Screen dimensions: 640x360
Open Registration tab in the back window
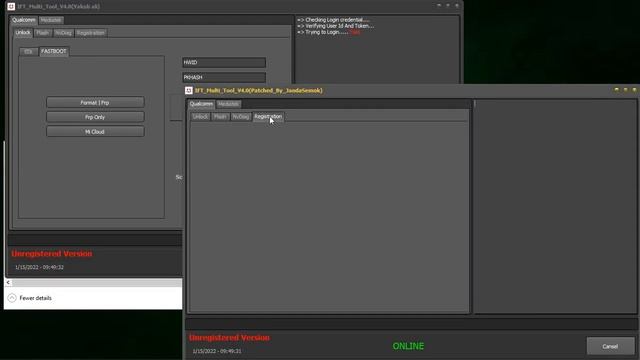91,33
